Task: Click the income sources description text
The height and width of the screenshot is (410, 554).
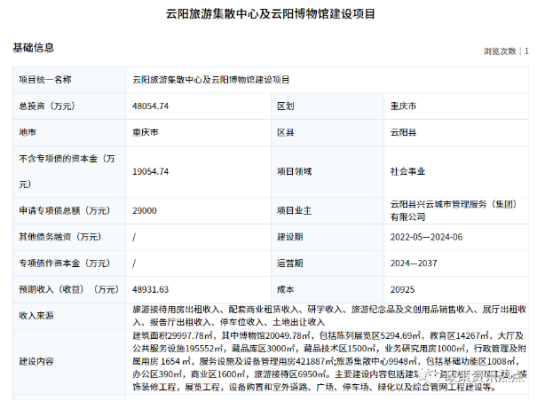Action: pos(329,316)
